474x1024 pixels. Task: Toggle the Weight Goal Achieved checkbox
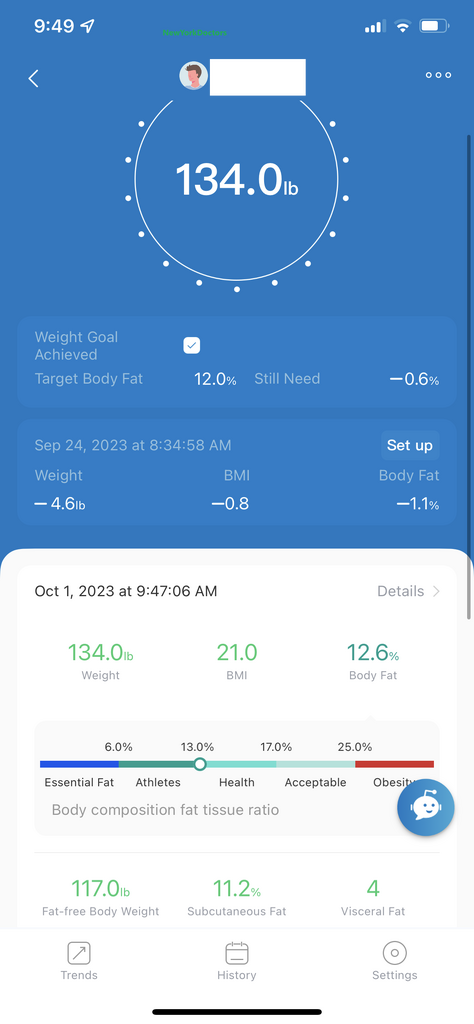[x=191, y=346]
